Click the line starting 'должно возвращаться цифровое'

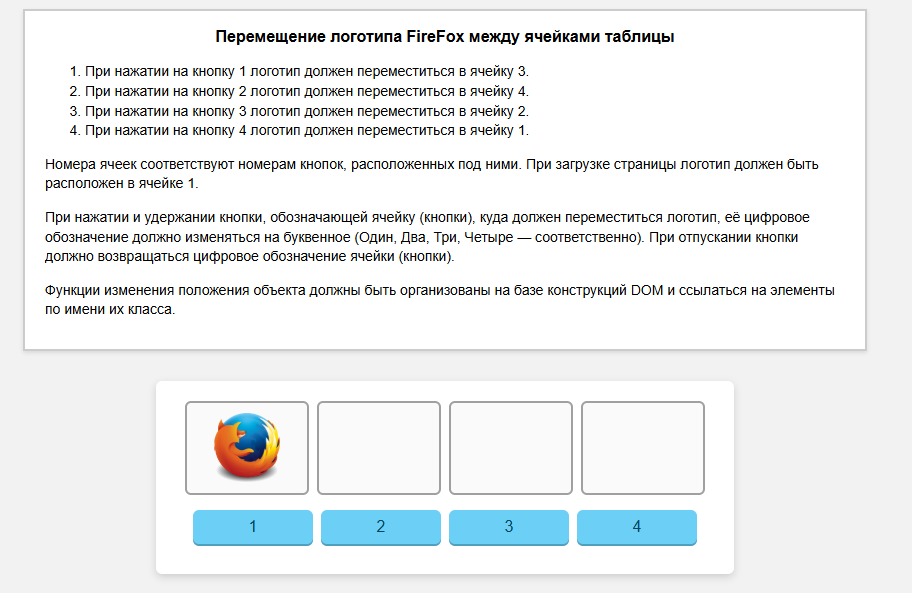coord(250,257)
